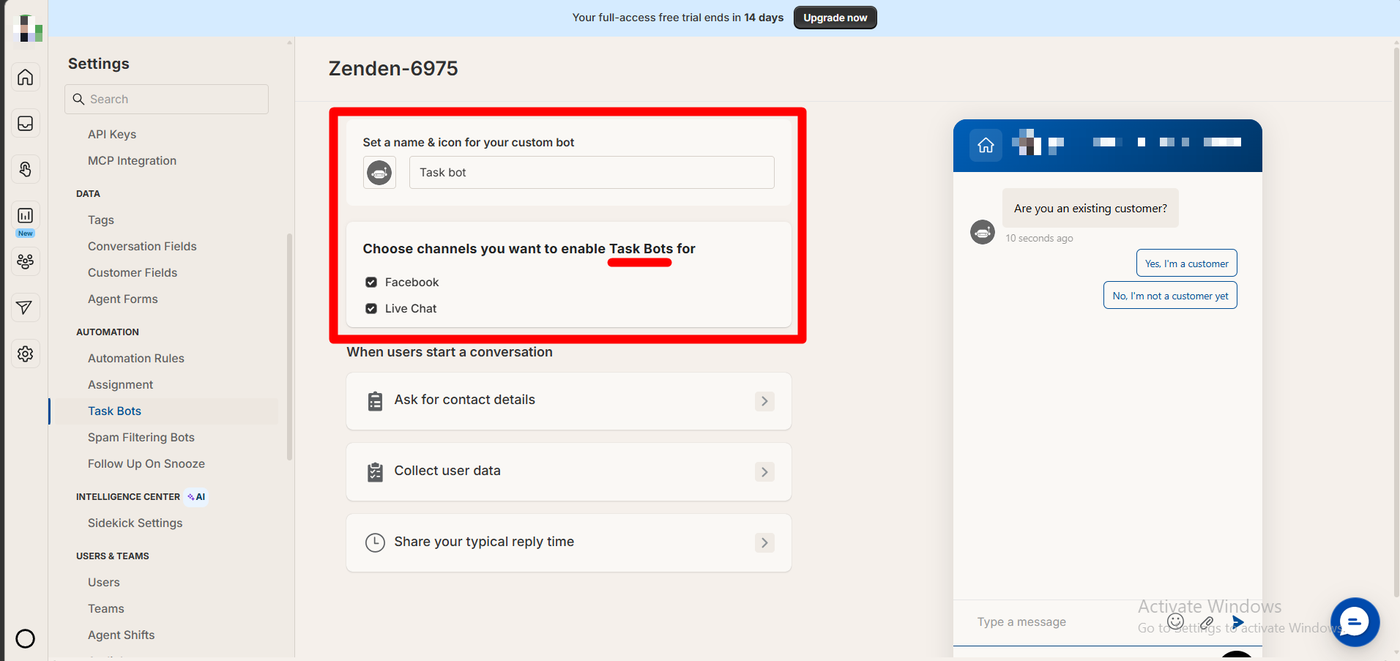Click the Collect user data card
Screen dimensions: 1400x661
coord(568,472)
